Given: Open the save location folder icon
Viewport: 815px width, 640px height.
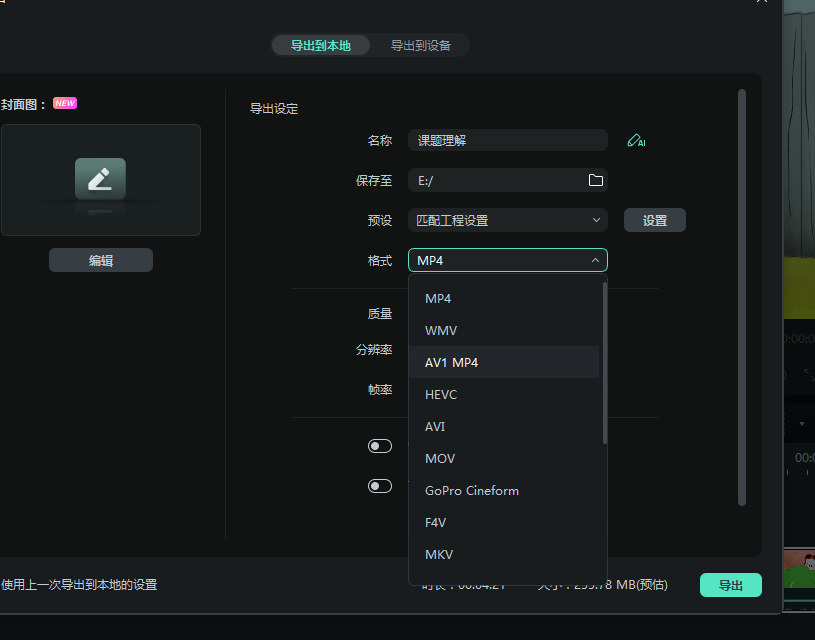Looking at the screenshot, I should click(595, 180).
